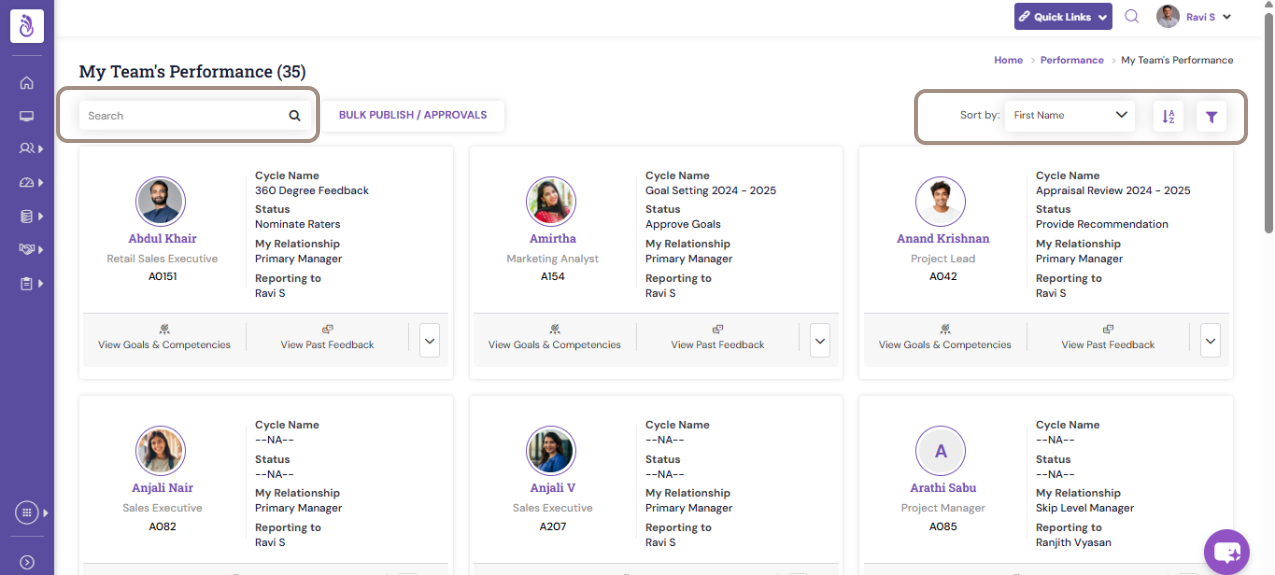Click 'My Team's Performance (35)' heading
The image size is (1275, 575).
click(x=193, y=71)
